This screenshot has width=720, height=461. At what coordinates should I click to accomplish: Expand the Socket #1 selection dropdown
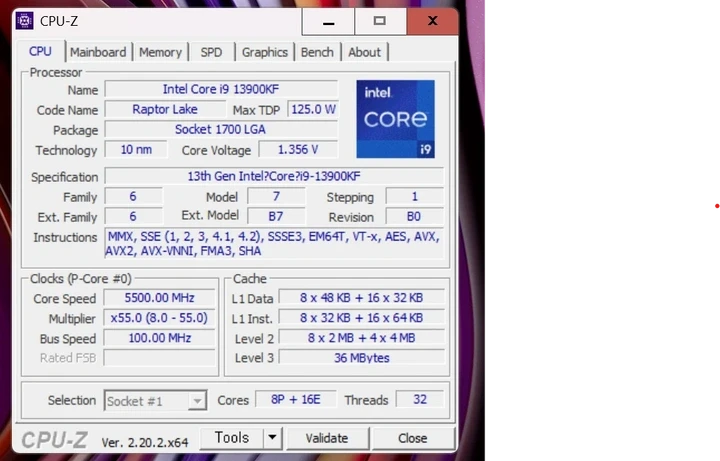pos(197,401)
